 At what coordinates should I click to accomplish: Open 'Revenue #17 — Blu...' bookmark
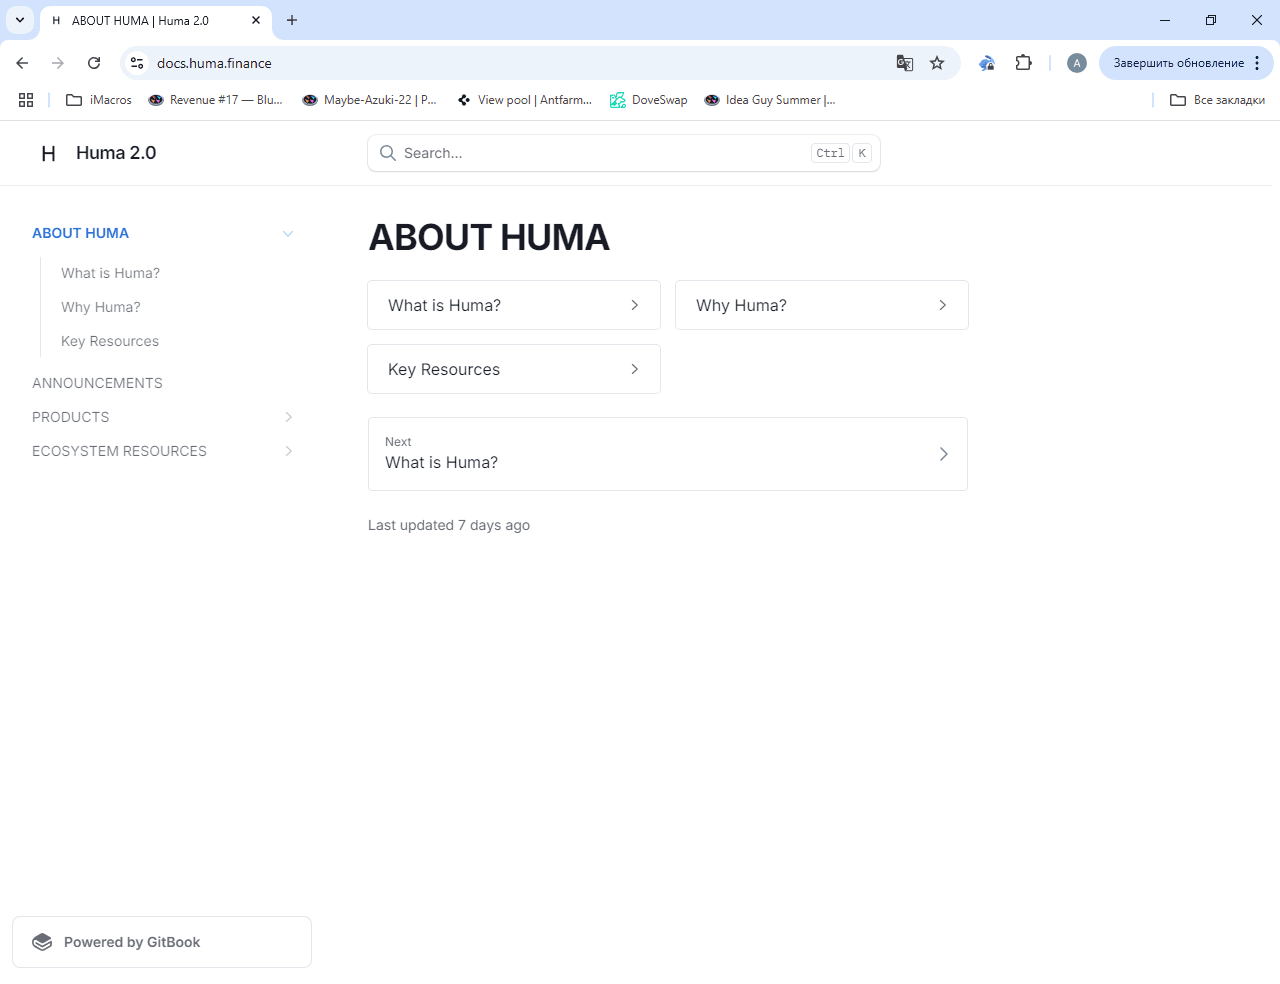(215, 100)
